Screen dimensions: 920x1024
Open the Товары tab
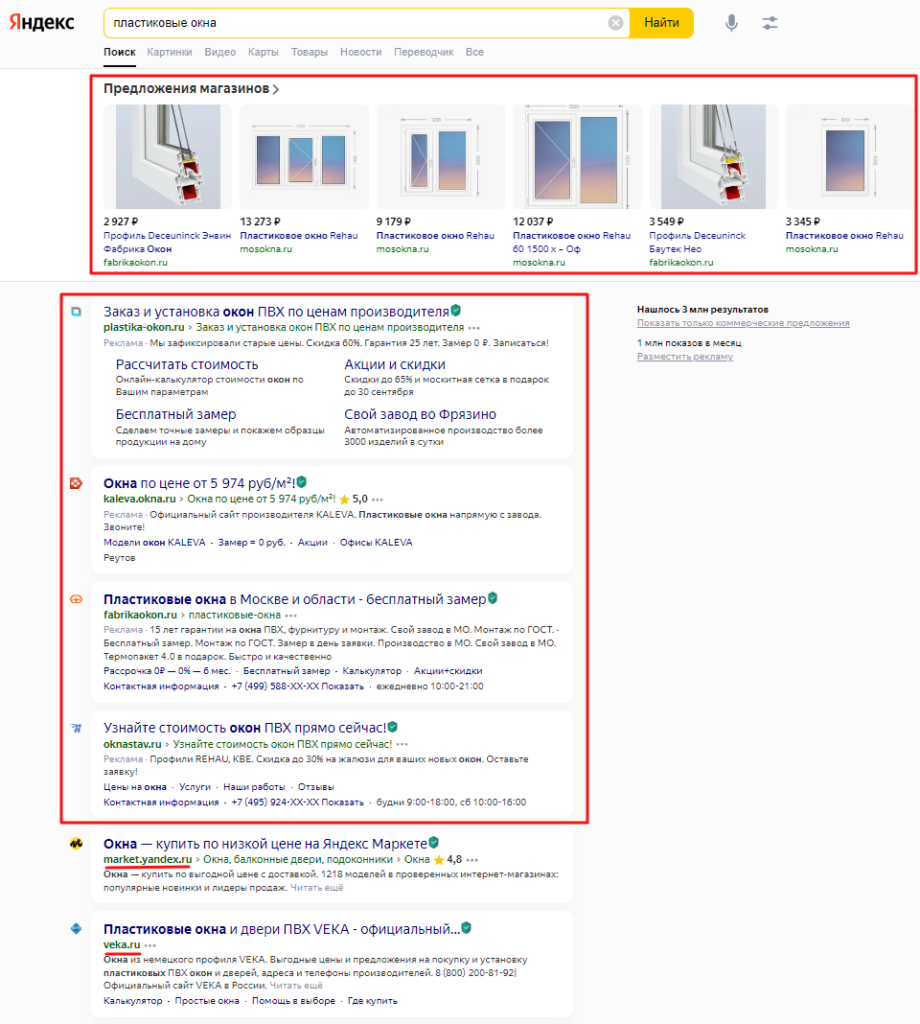coord(309,52)
